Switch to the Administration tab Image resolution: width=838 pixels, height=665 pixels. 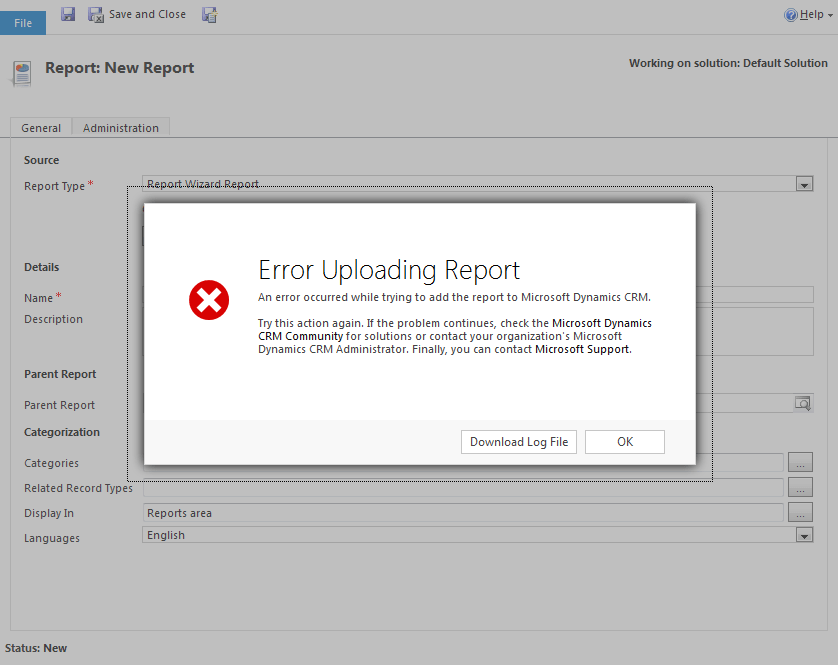click(x=121, y=128)
